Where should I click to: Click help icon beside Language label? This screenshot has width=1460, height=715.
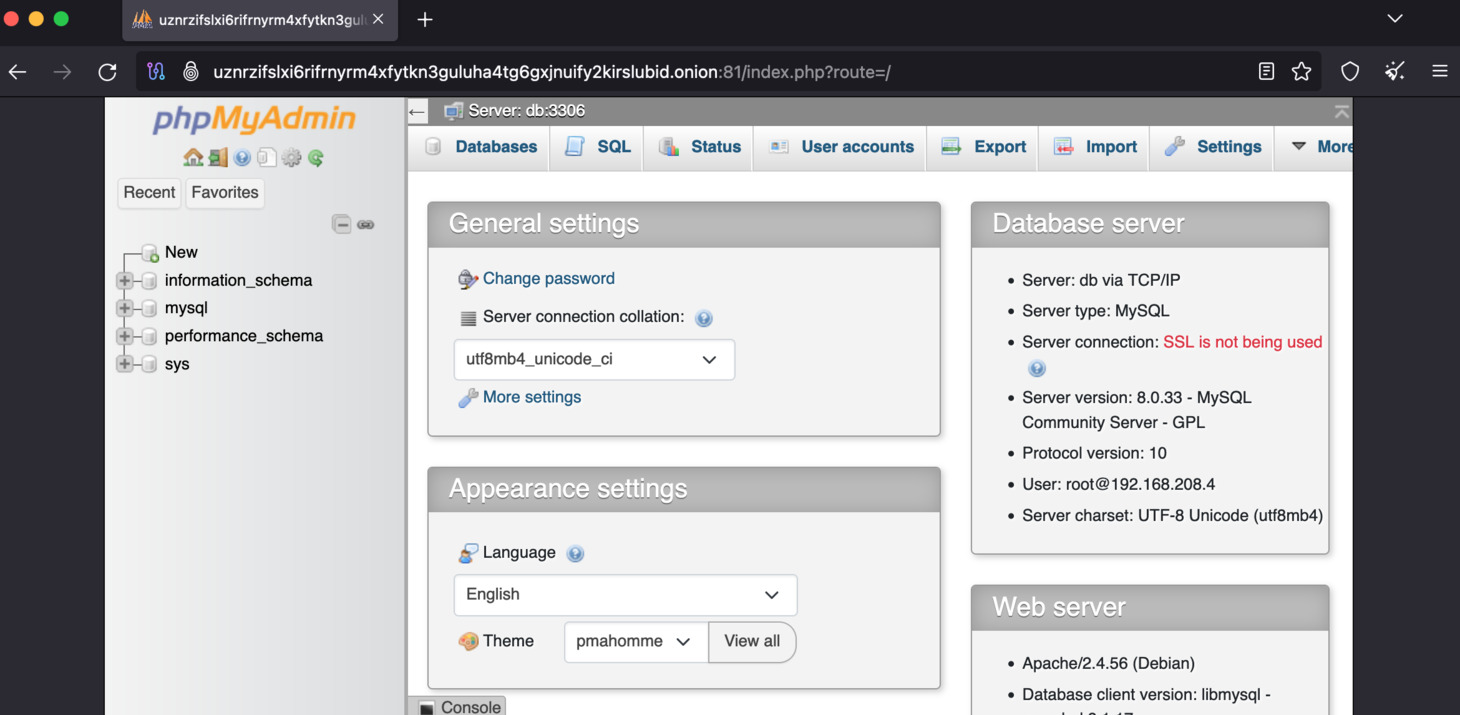tap(575, 553)
